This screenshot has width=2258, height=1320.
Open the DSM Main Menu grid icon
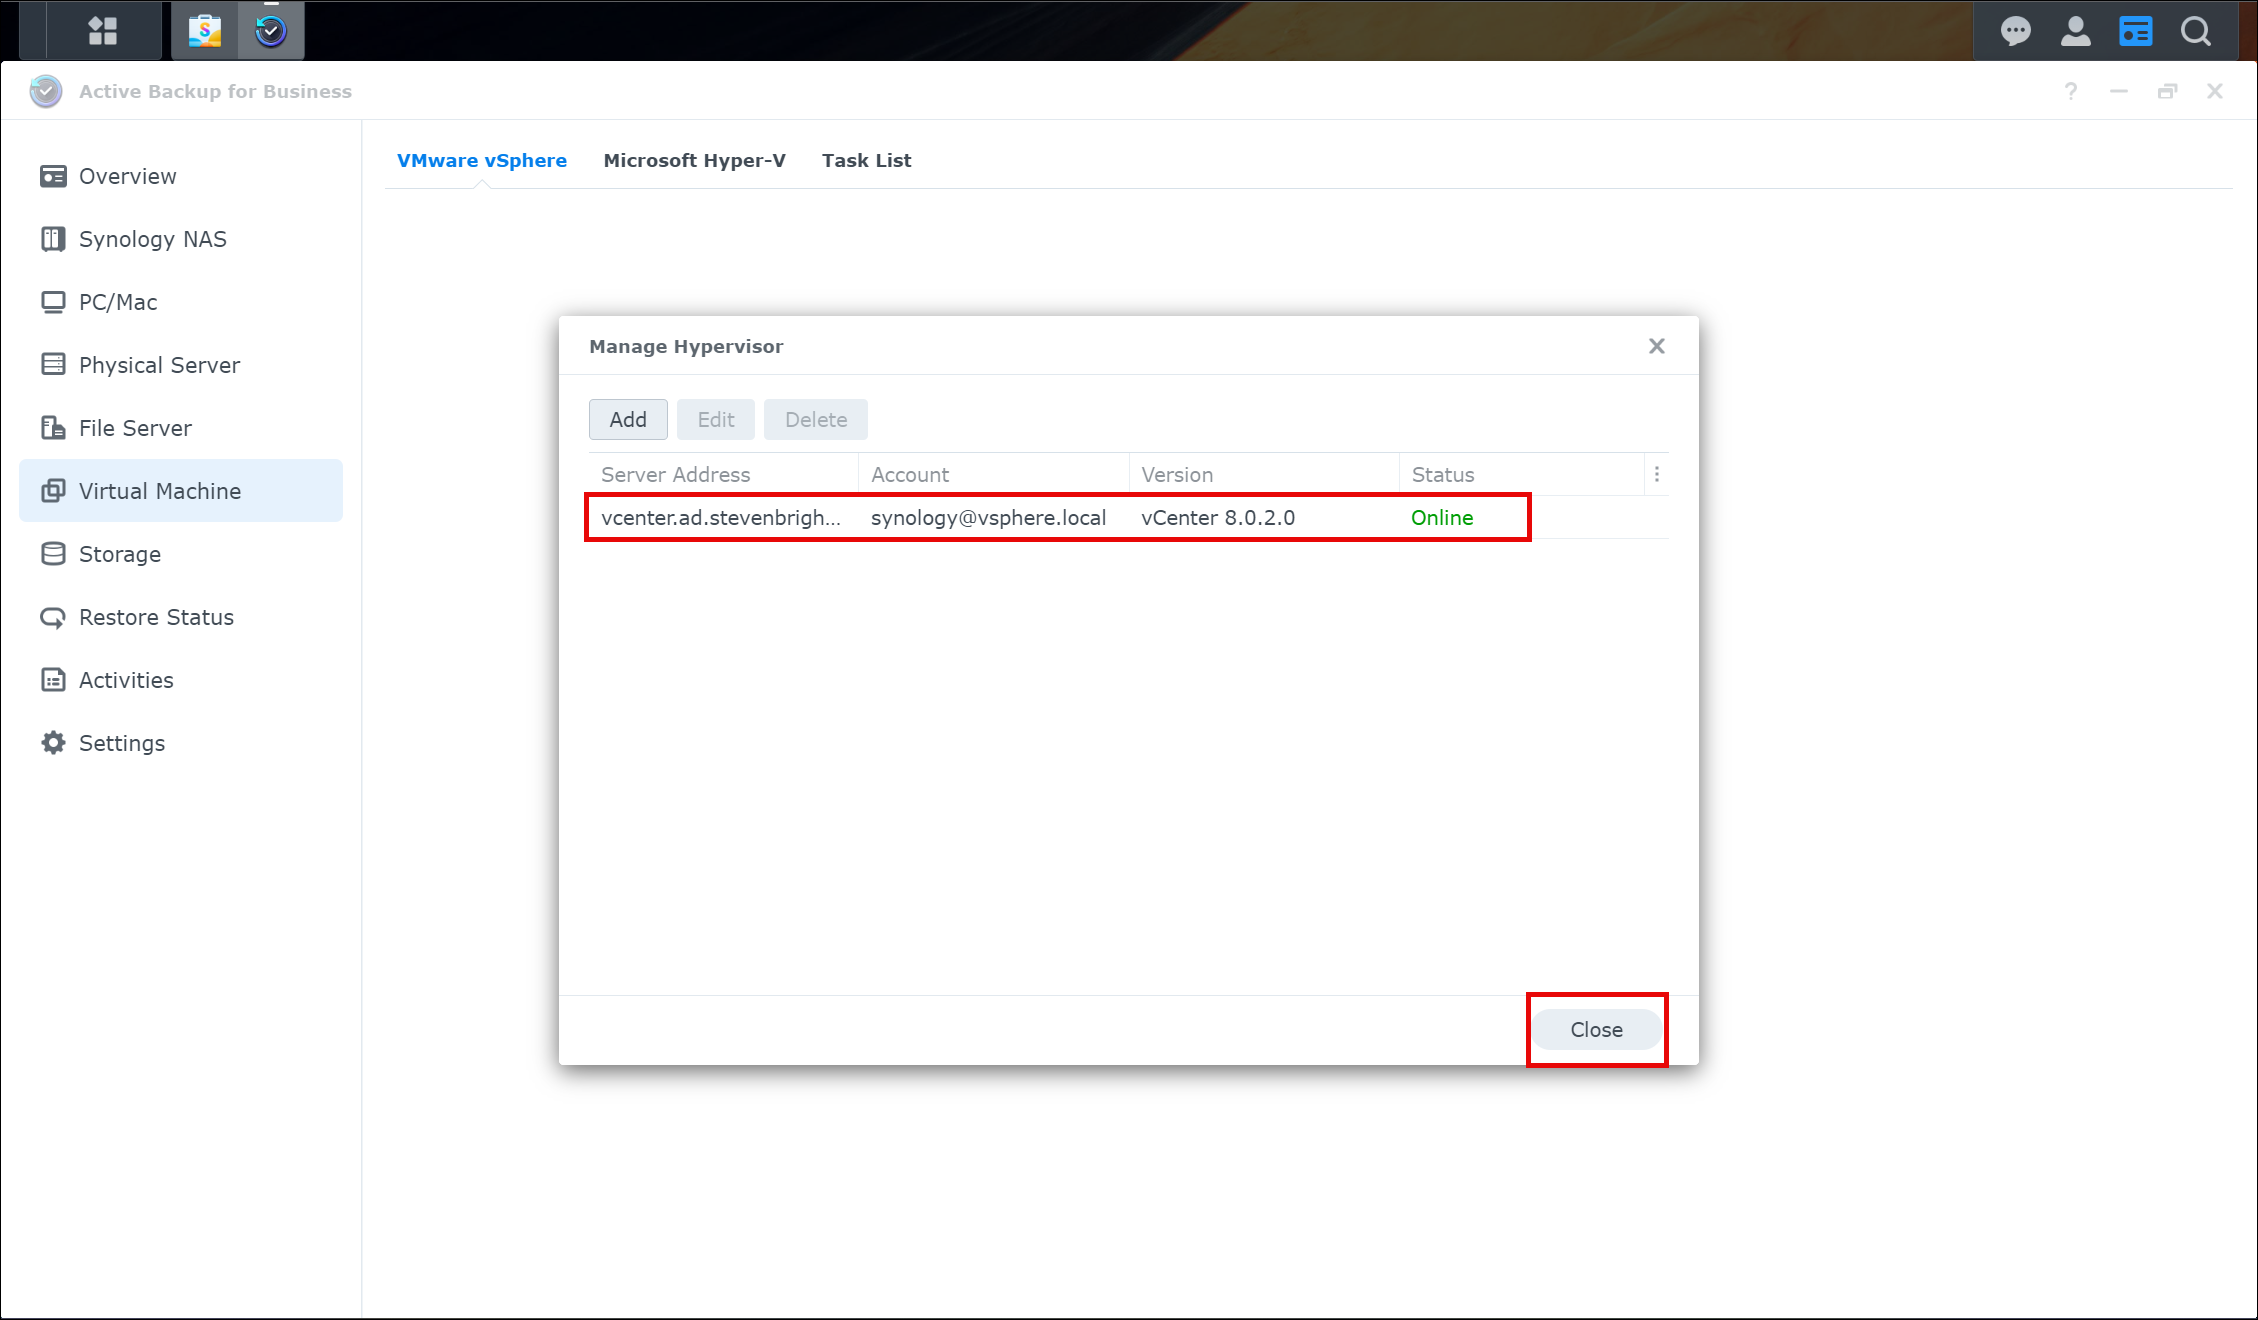(x=102, y=31)
